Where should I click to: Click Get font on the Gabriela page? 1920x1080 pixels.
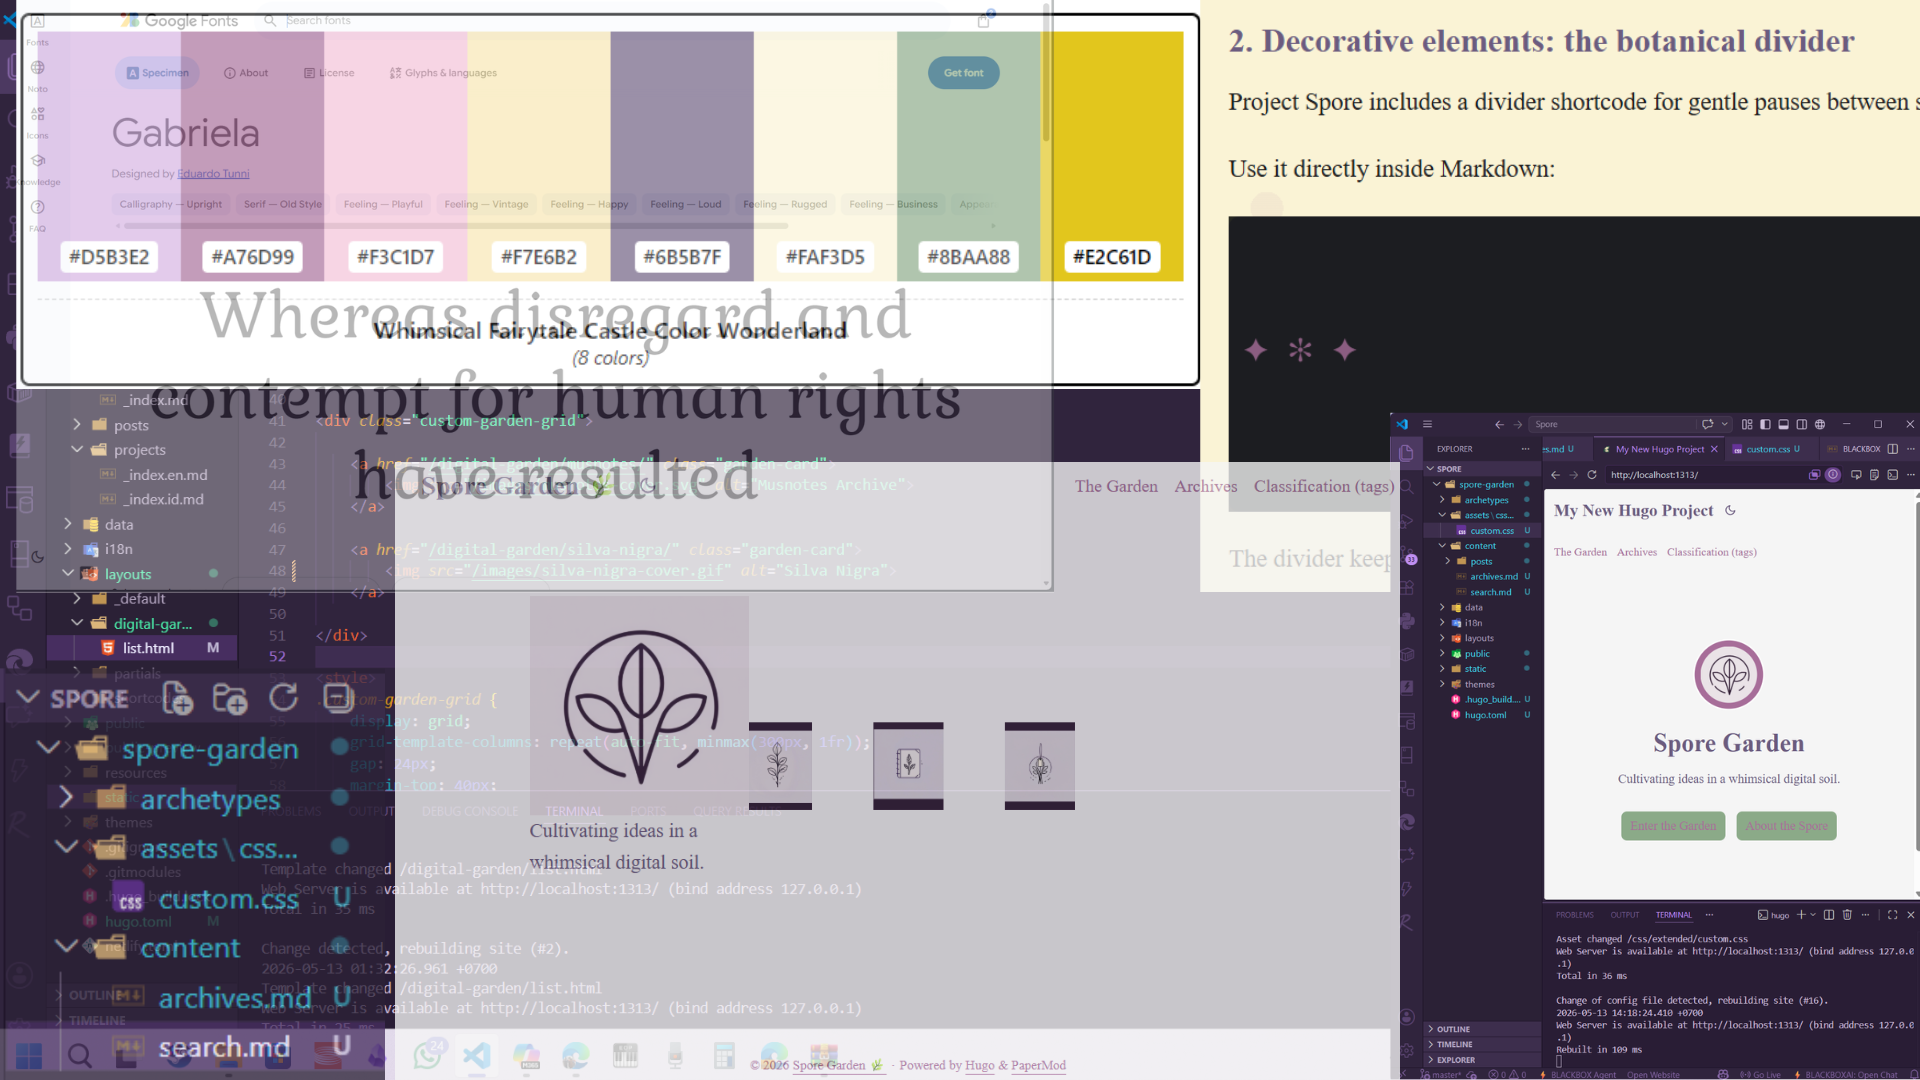(x=963, y=73)
